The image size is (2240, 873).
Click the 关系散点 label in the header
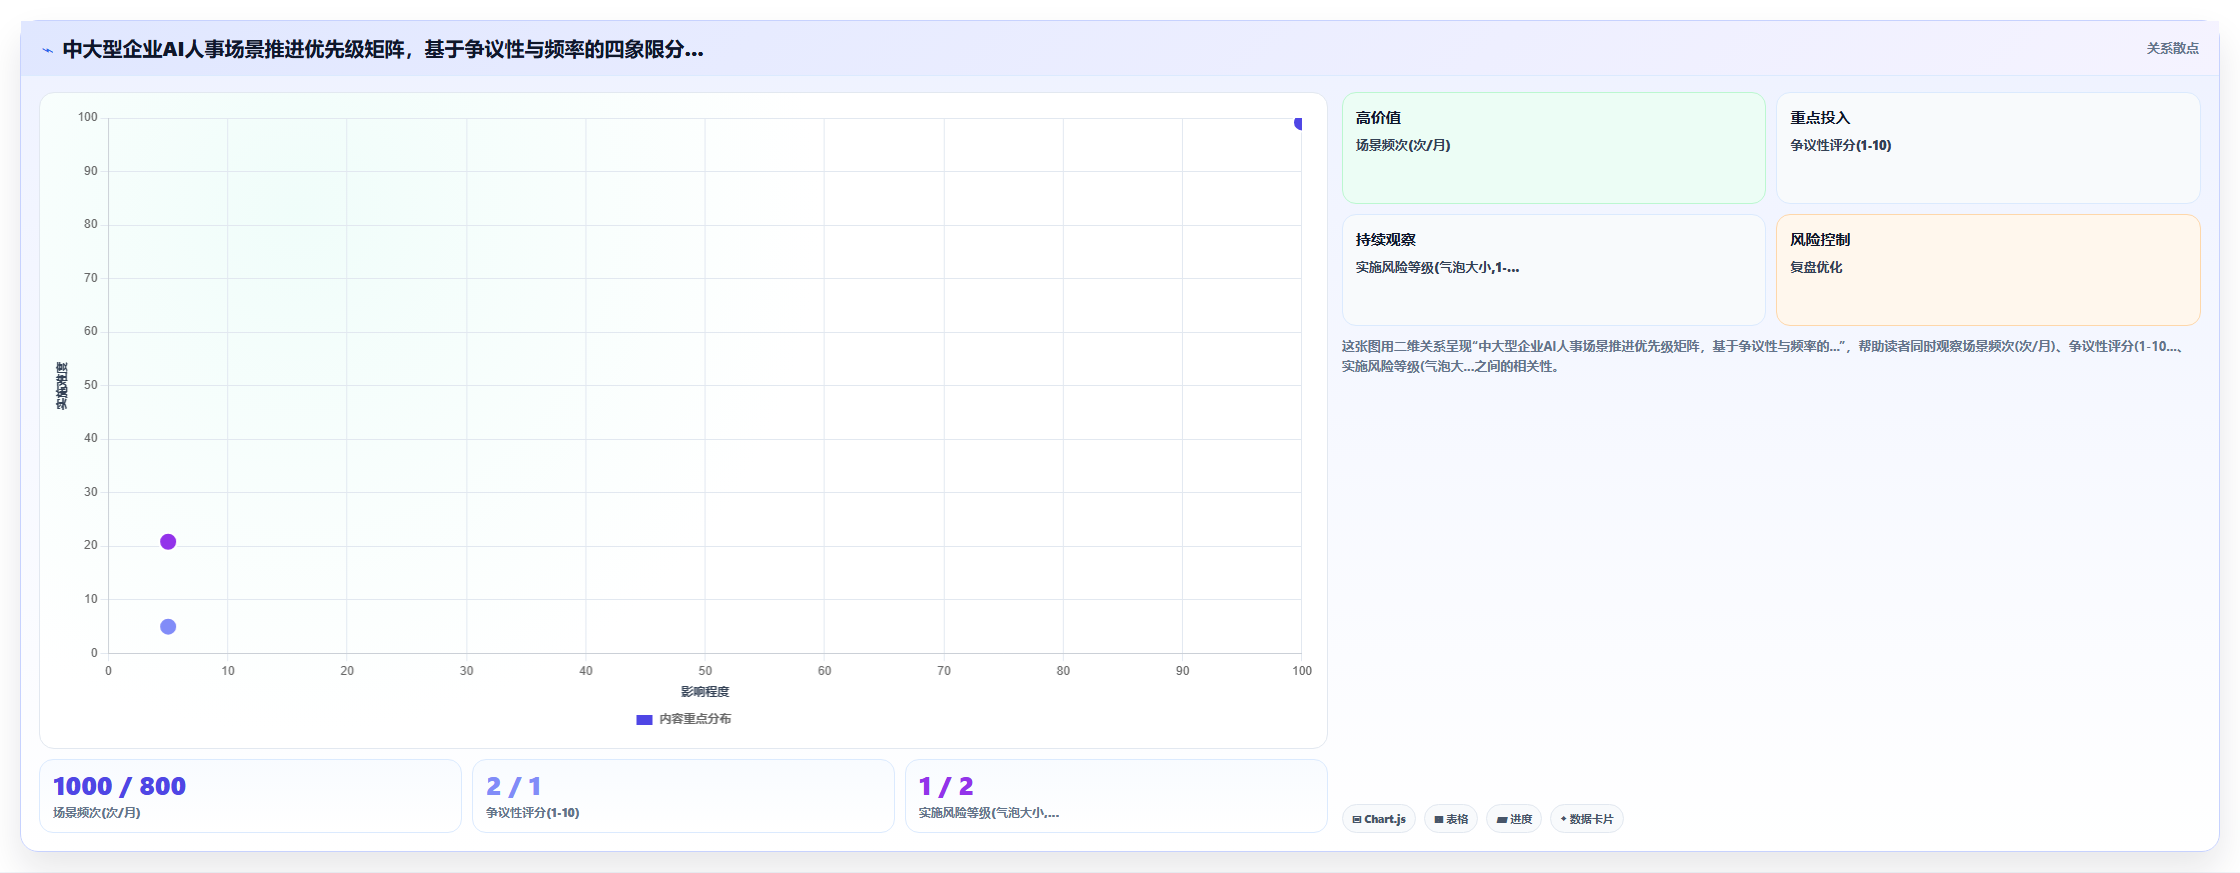tap(2172, 48)
